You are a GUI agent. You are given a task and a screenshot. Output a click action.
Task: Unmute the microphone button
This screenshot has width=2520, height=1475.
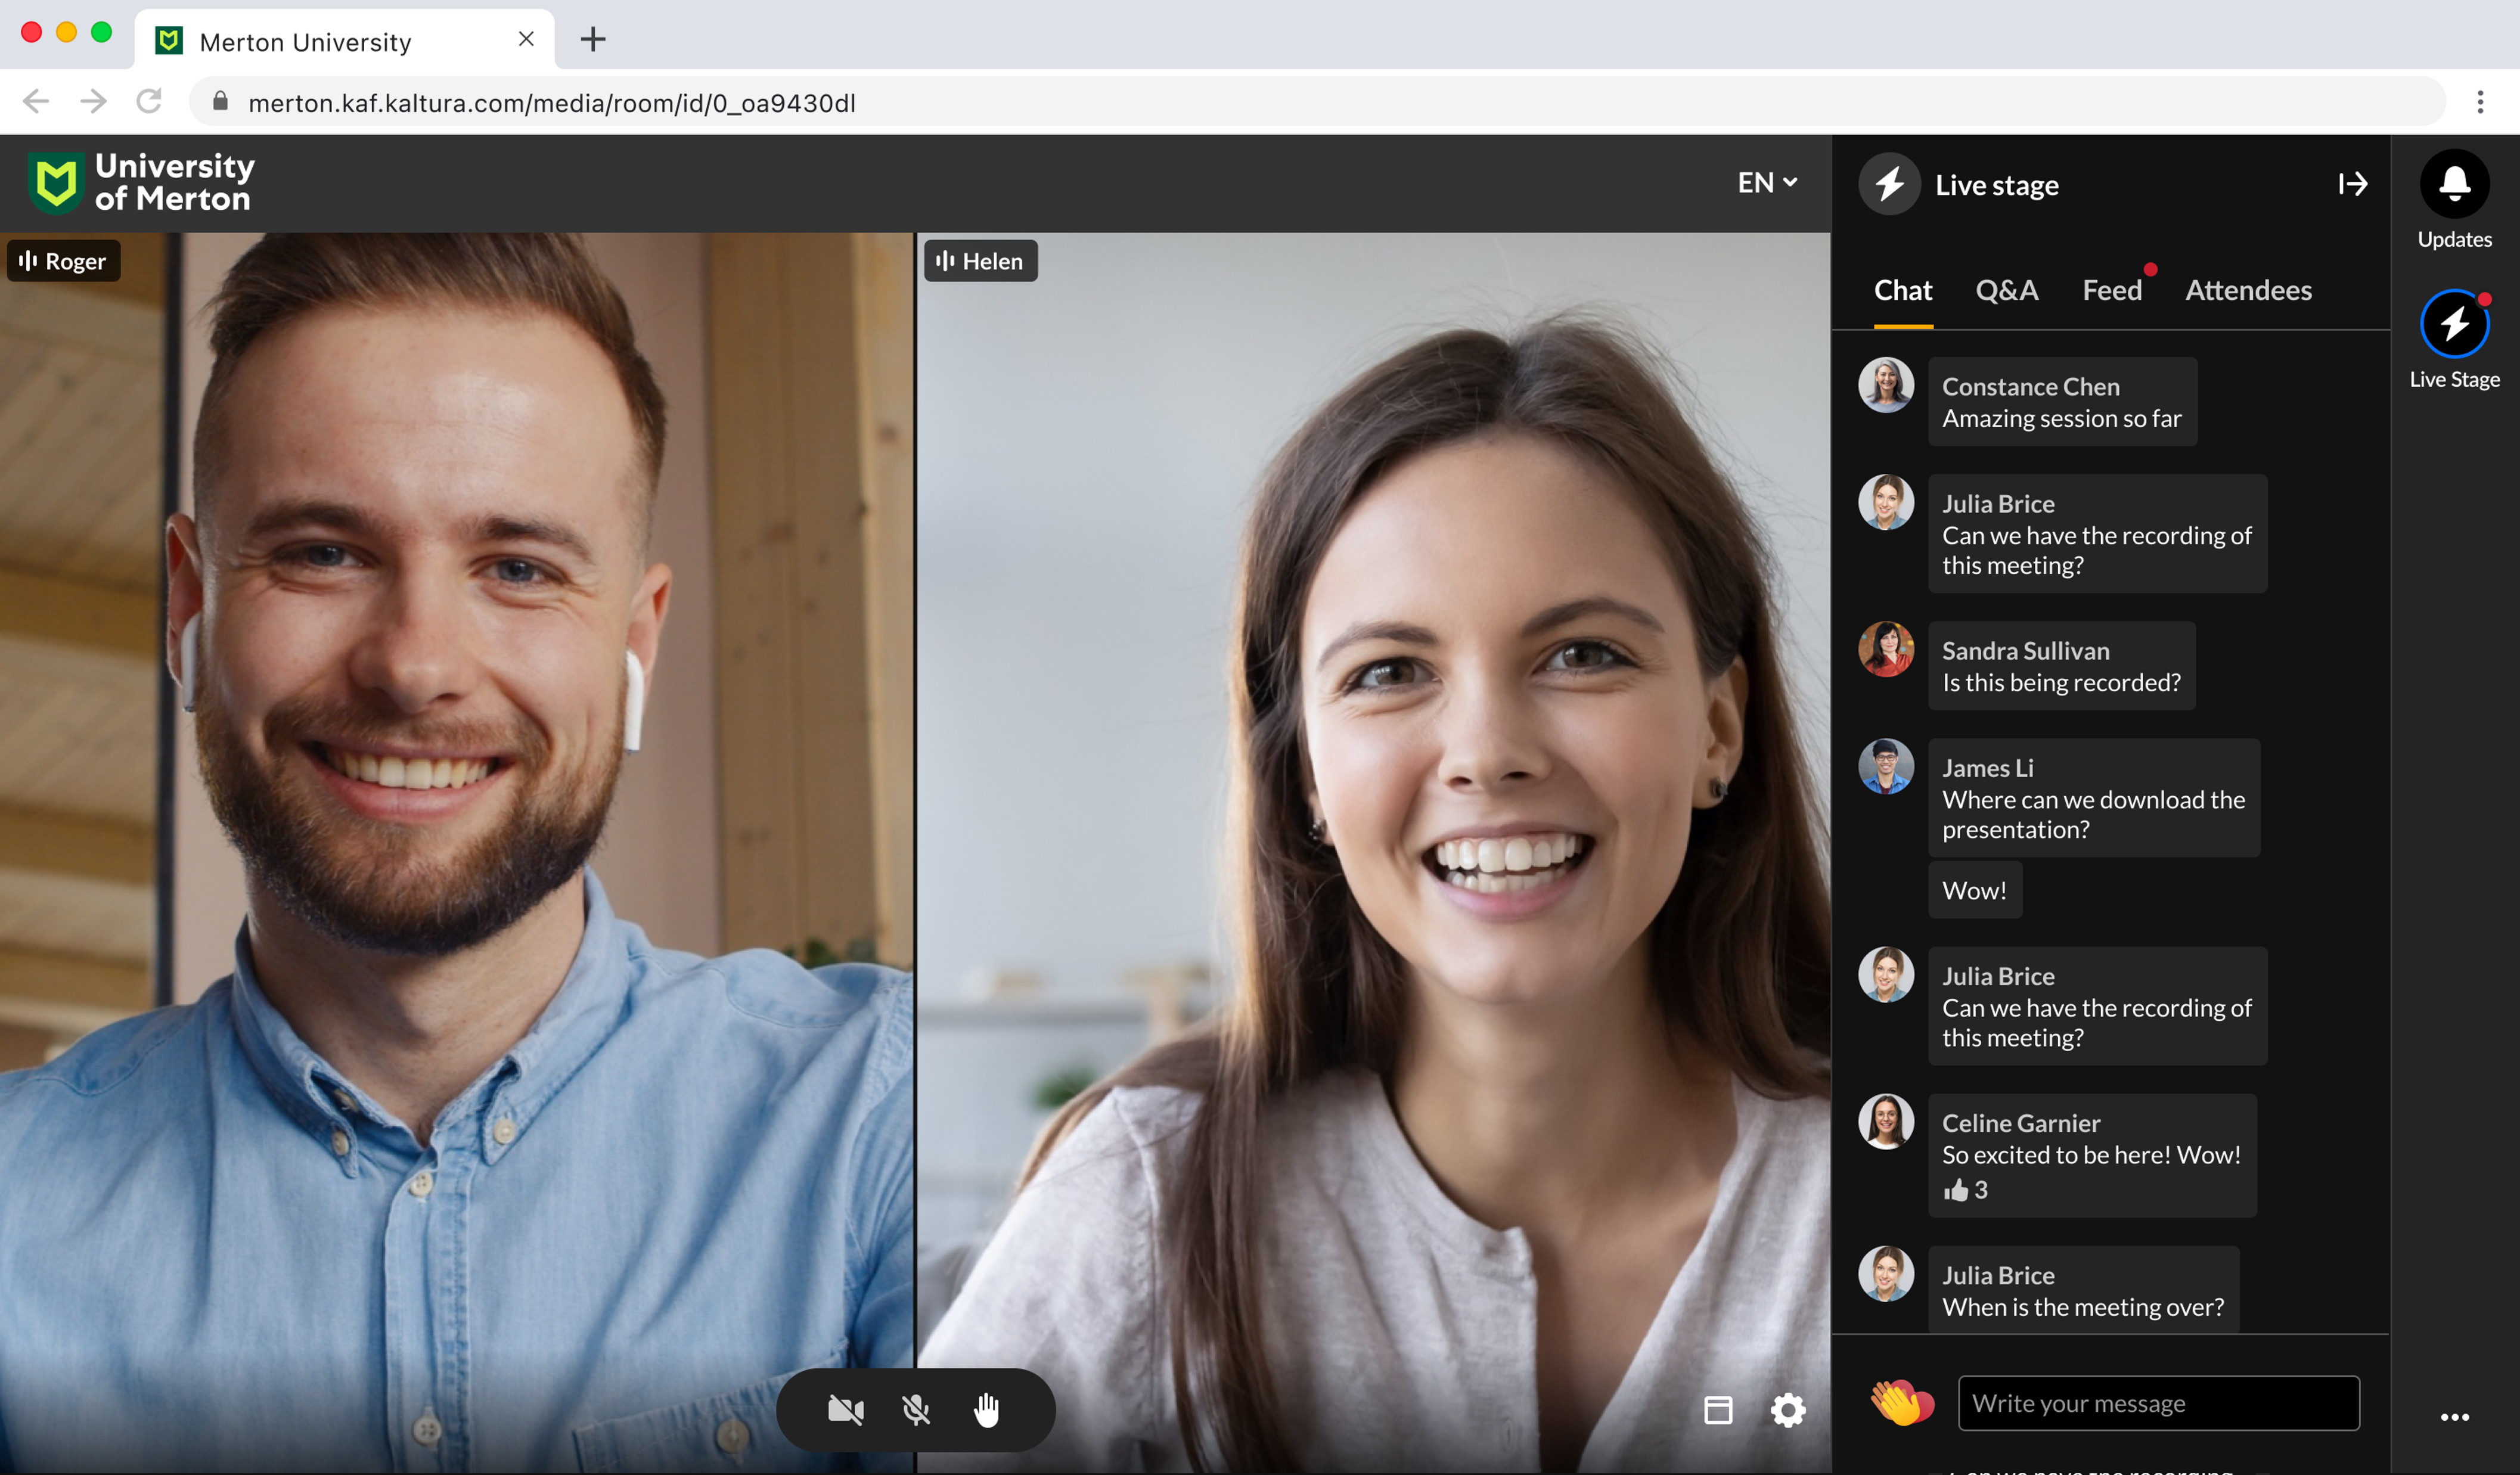(916, 1410)
